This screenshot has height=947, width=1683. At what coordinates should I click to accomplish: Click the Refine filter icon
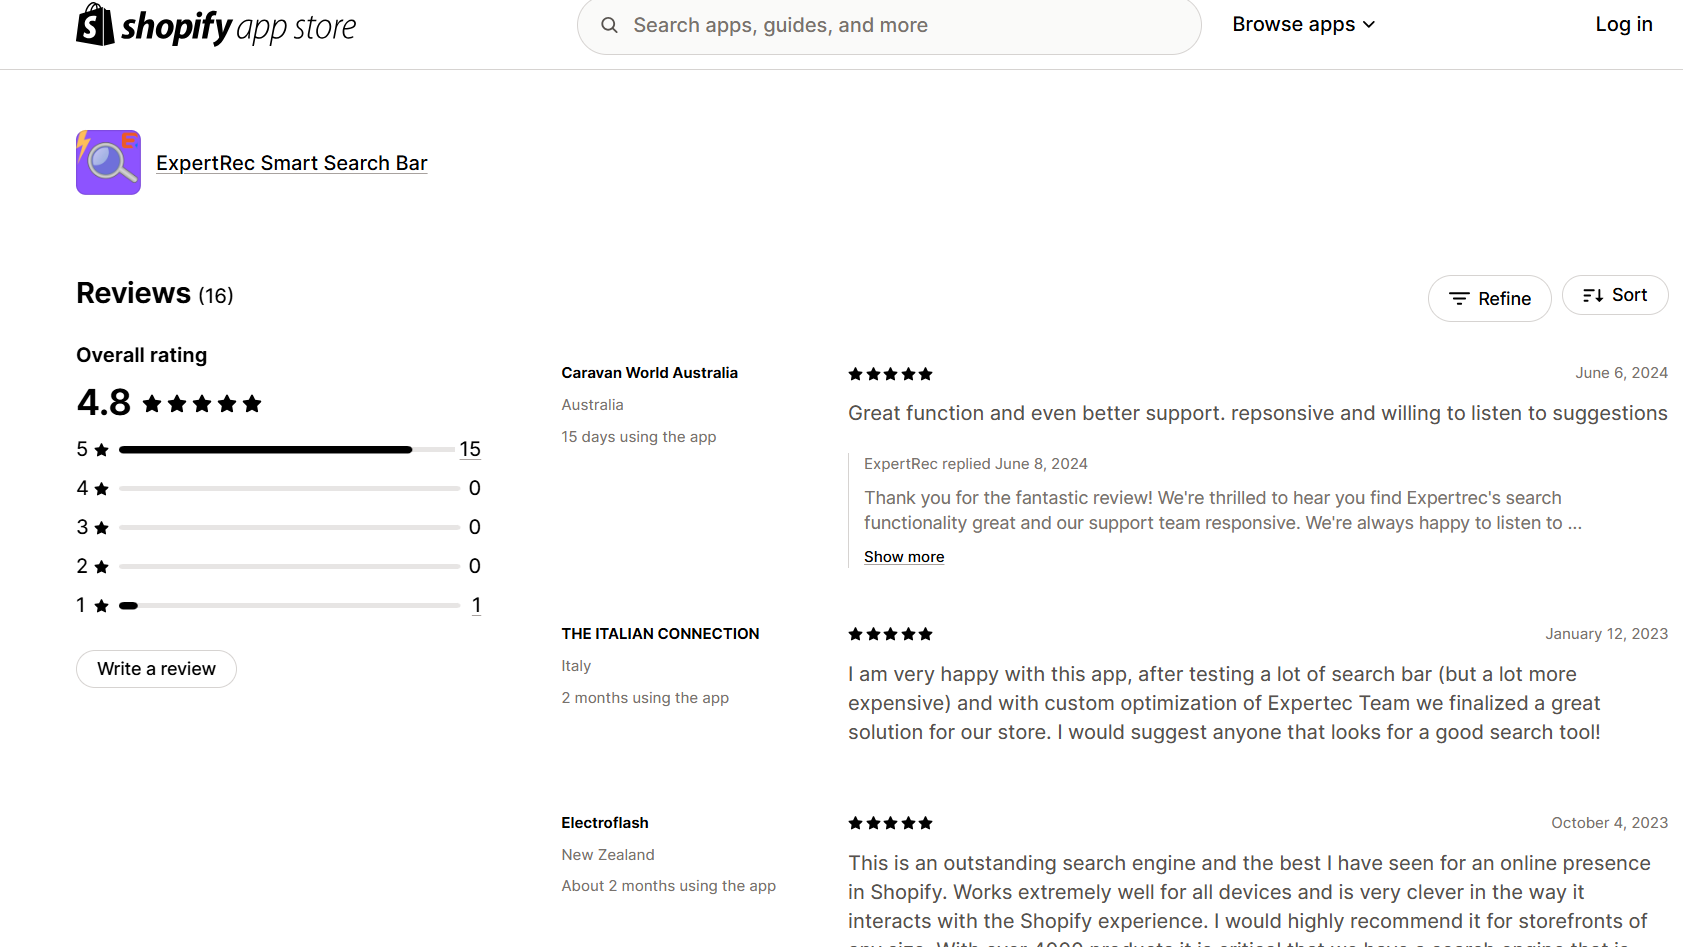(x=1459, y=299)
